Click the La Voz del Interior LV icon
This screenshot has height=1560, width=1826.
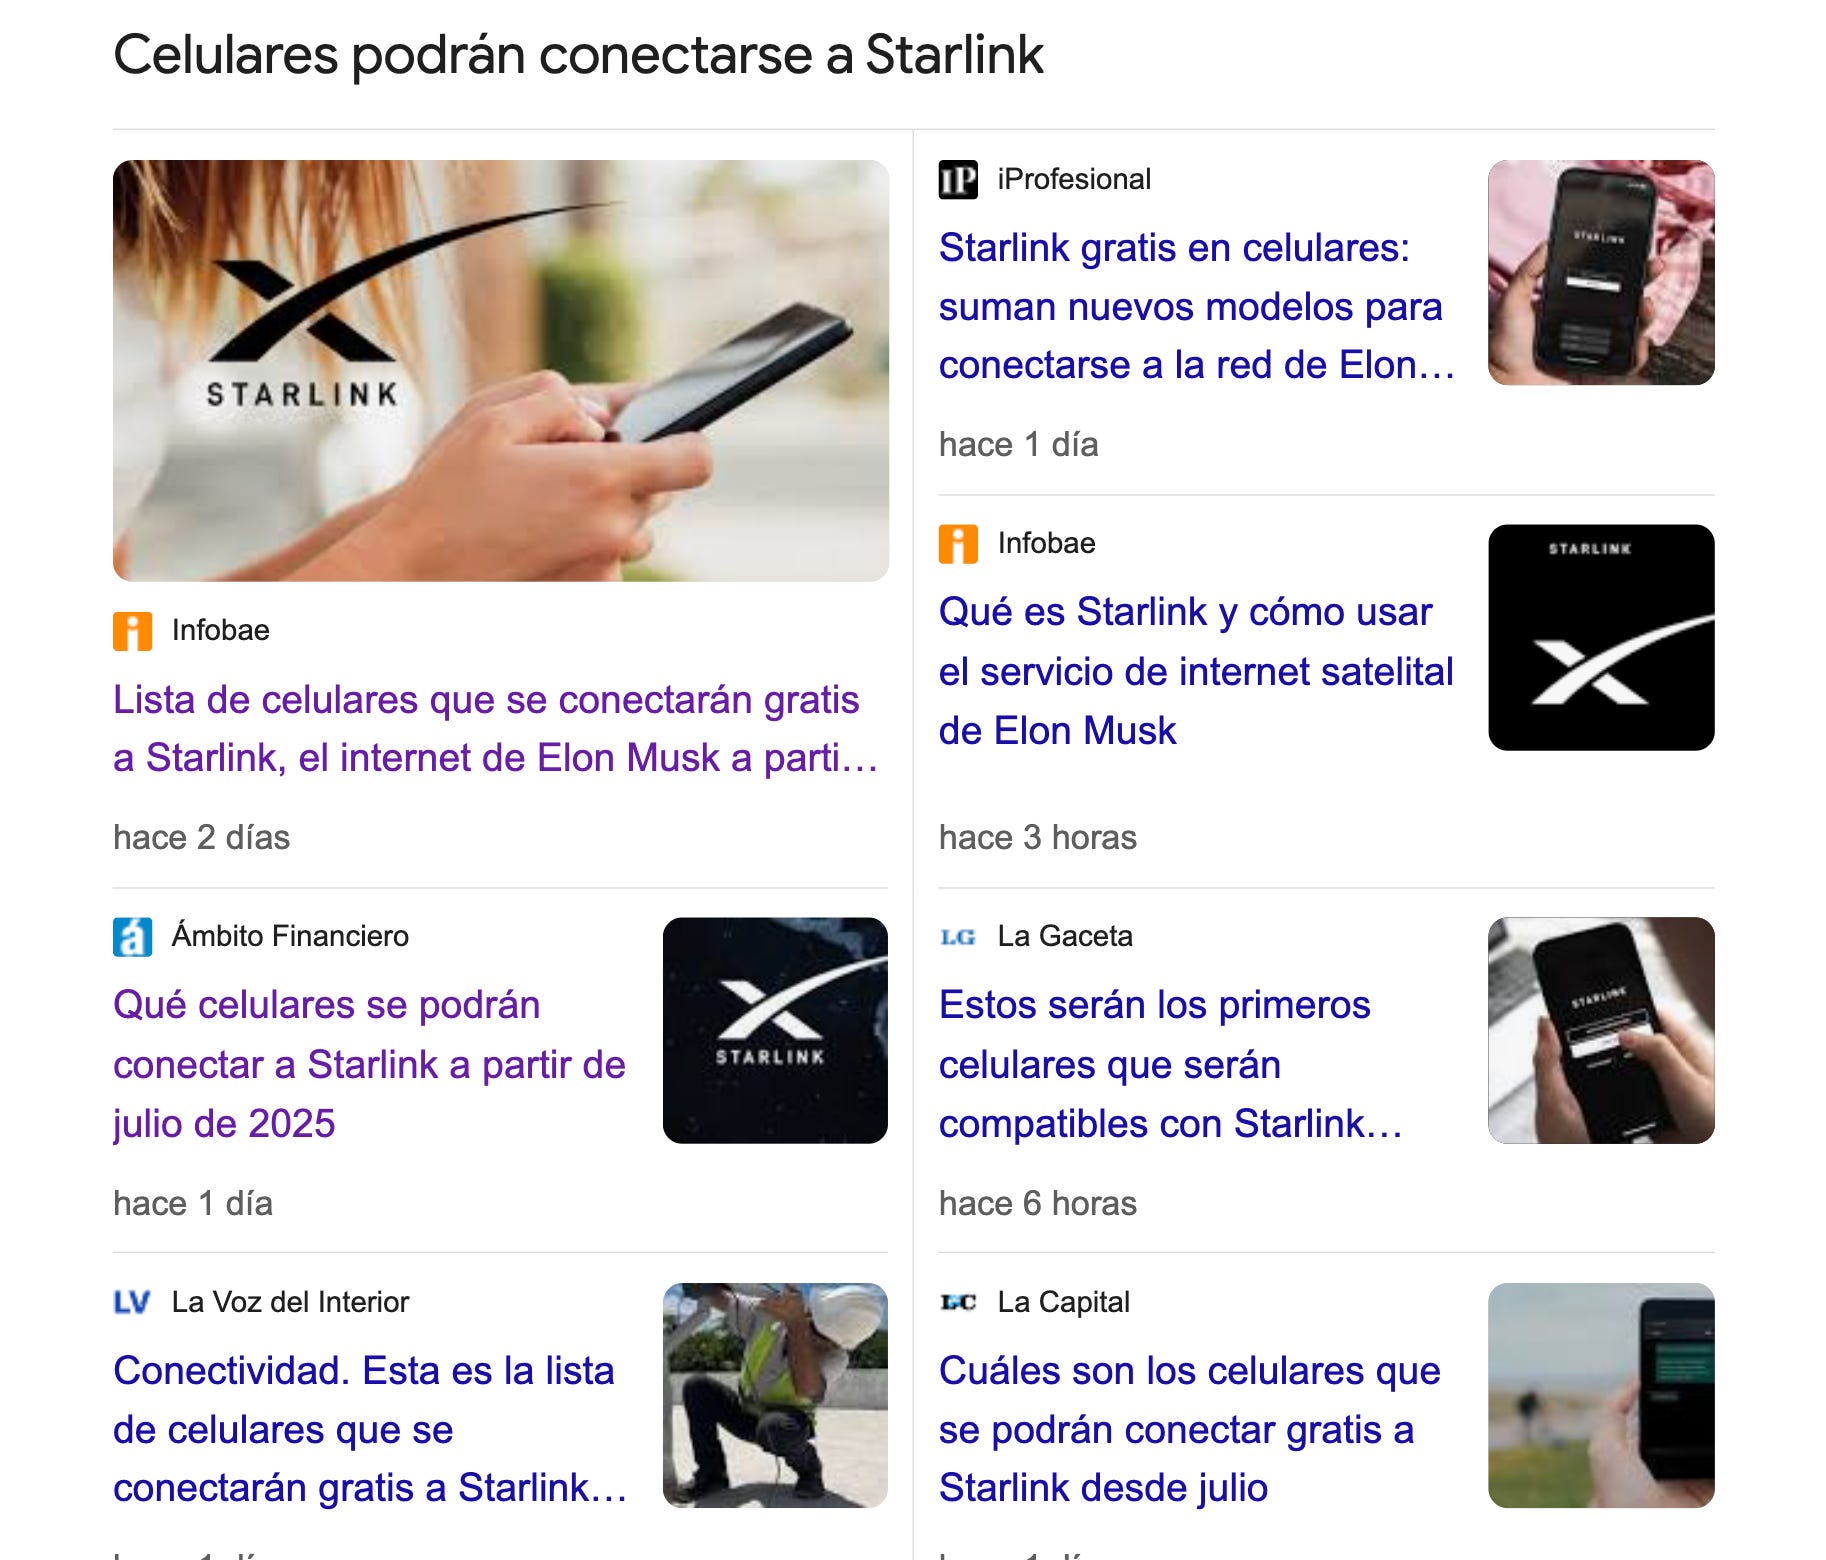click(x=132, y=1302)
